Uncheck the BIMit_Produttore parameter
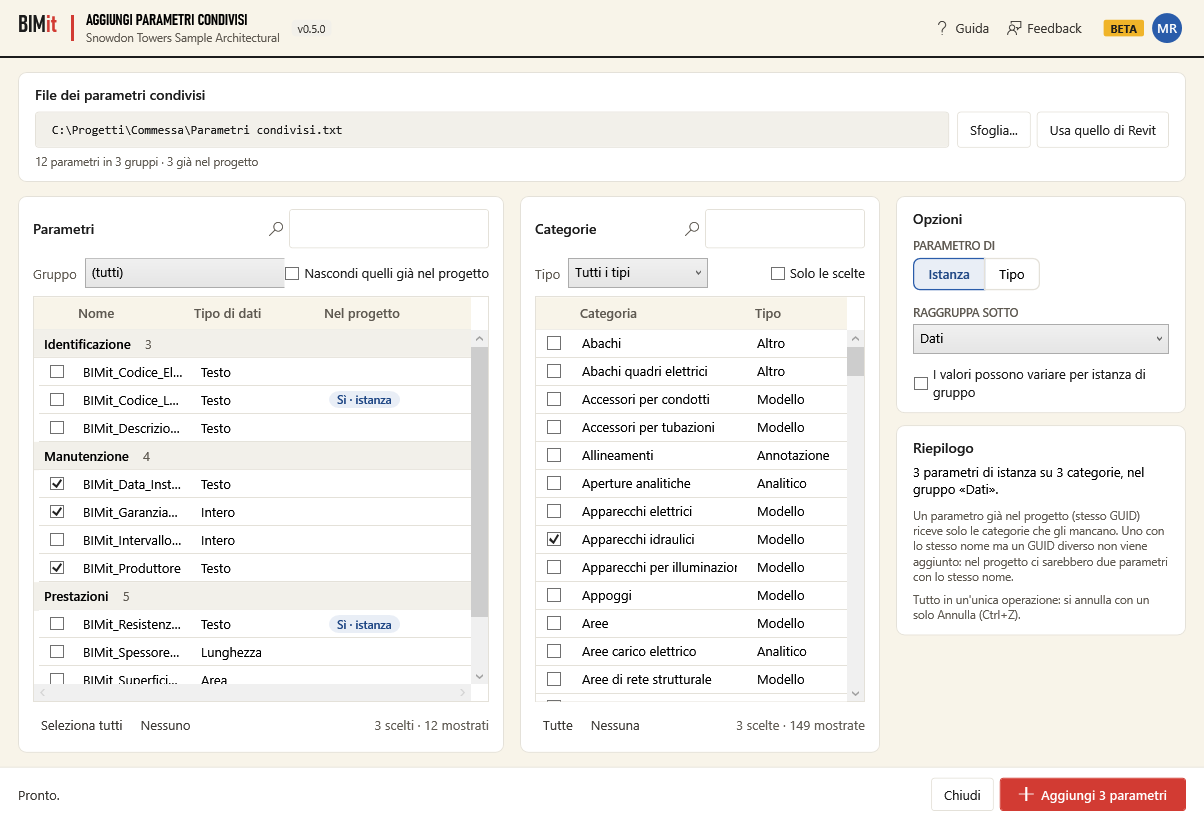 pyautogui.click(x=57, y=568)
